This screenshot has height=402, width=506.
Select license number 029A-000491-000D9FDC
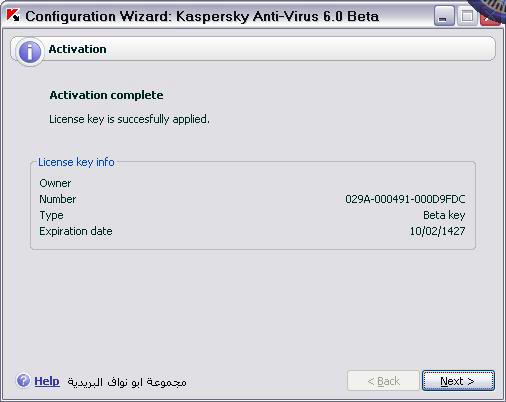tap(405, 199)
